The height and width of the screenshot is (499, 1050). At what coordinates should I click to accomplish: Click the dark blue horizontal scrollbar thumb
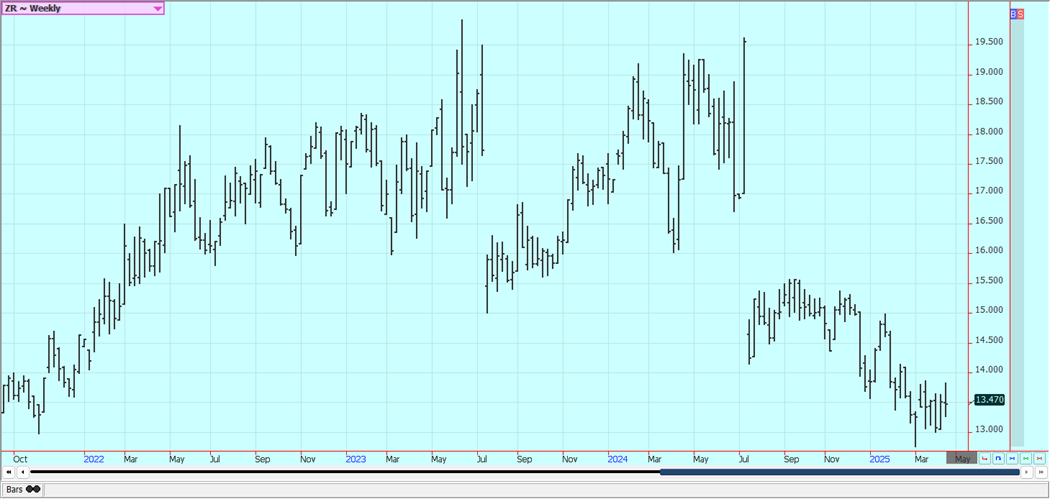tap(840, 472)
